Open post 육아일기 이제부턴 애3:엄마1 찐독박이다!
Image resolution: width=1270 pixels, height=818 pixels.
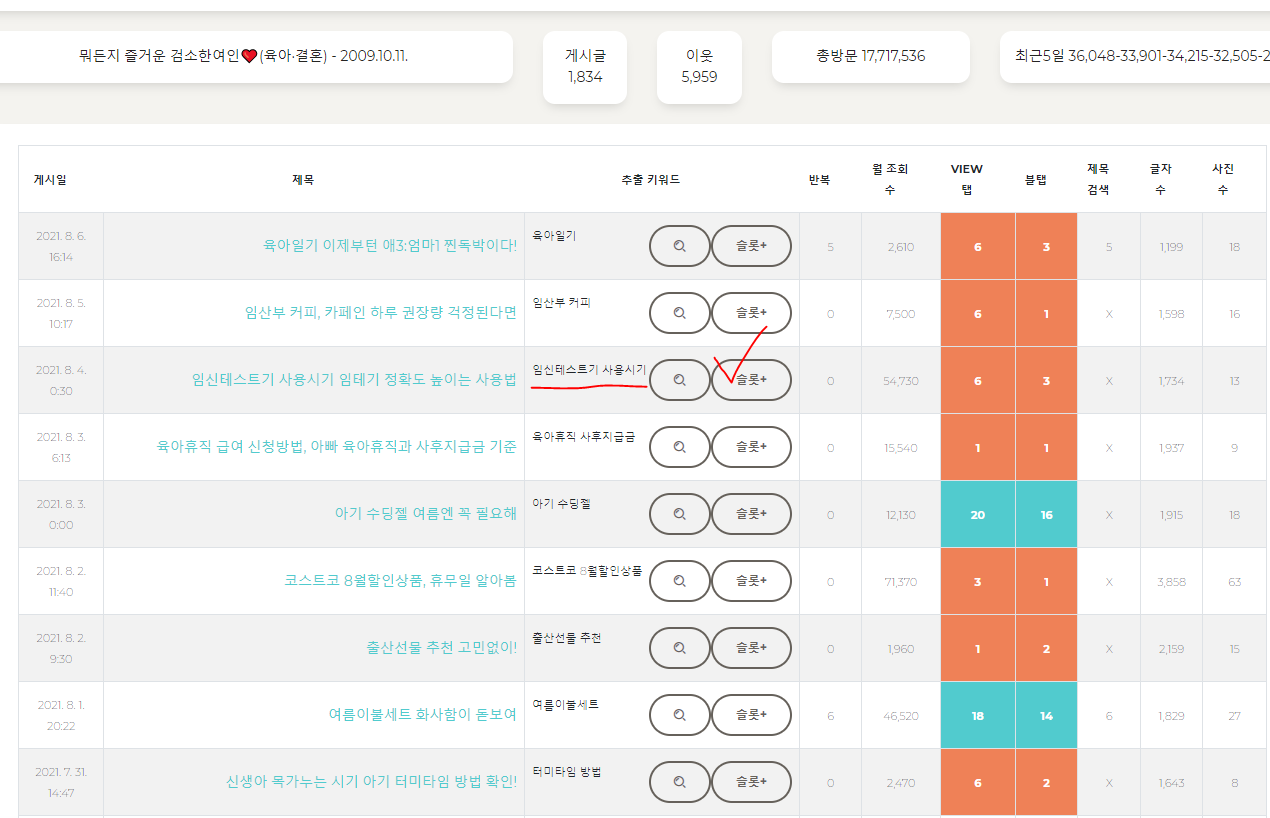(390, 245)
